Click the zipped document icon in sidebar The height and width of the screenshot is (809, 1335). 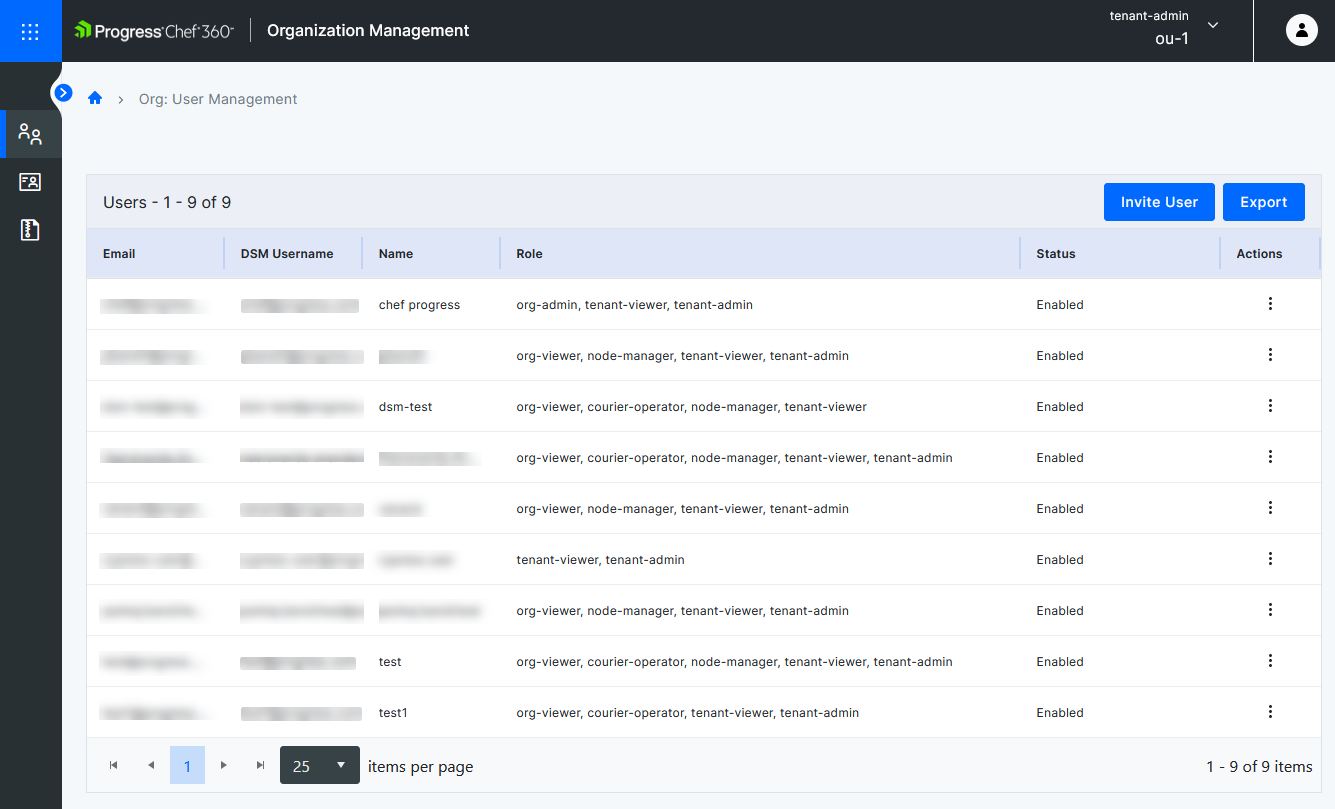29,229
